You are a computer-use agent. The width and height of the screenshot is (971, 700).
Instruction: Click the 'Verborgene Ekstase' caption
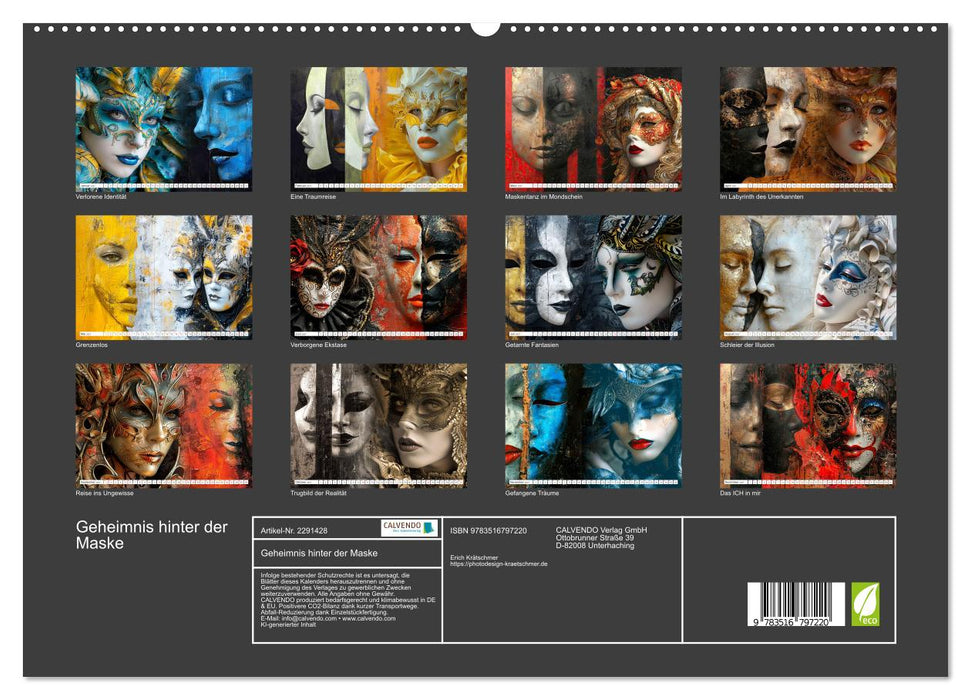pyautogui.click(x=318, y=345)
